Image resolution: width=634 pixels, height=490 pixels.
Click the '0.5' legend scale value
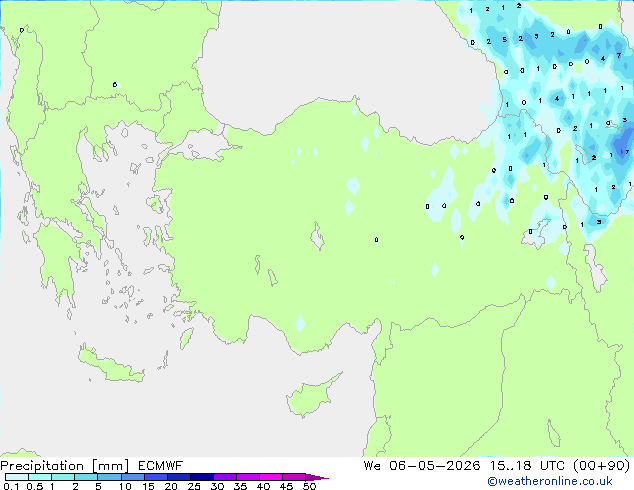(x=35, y=486)
